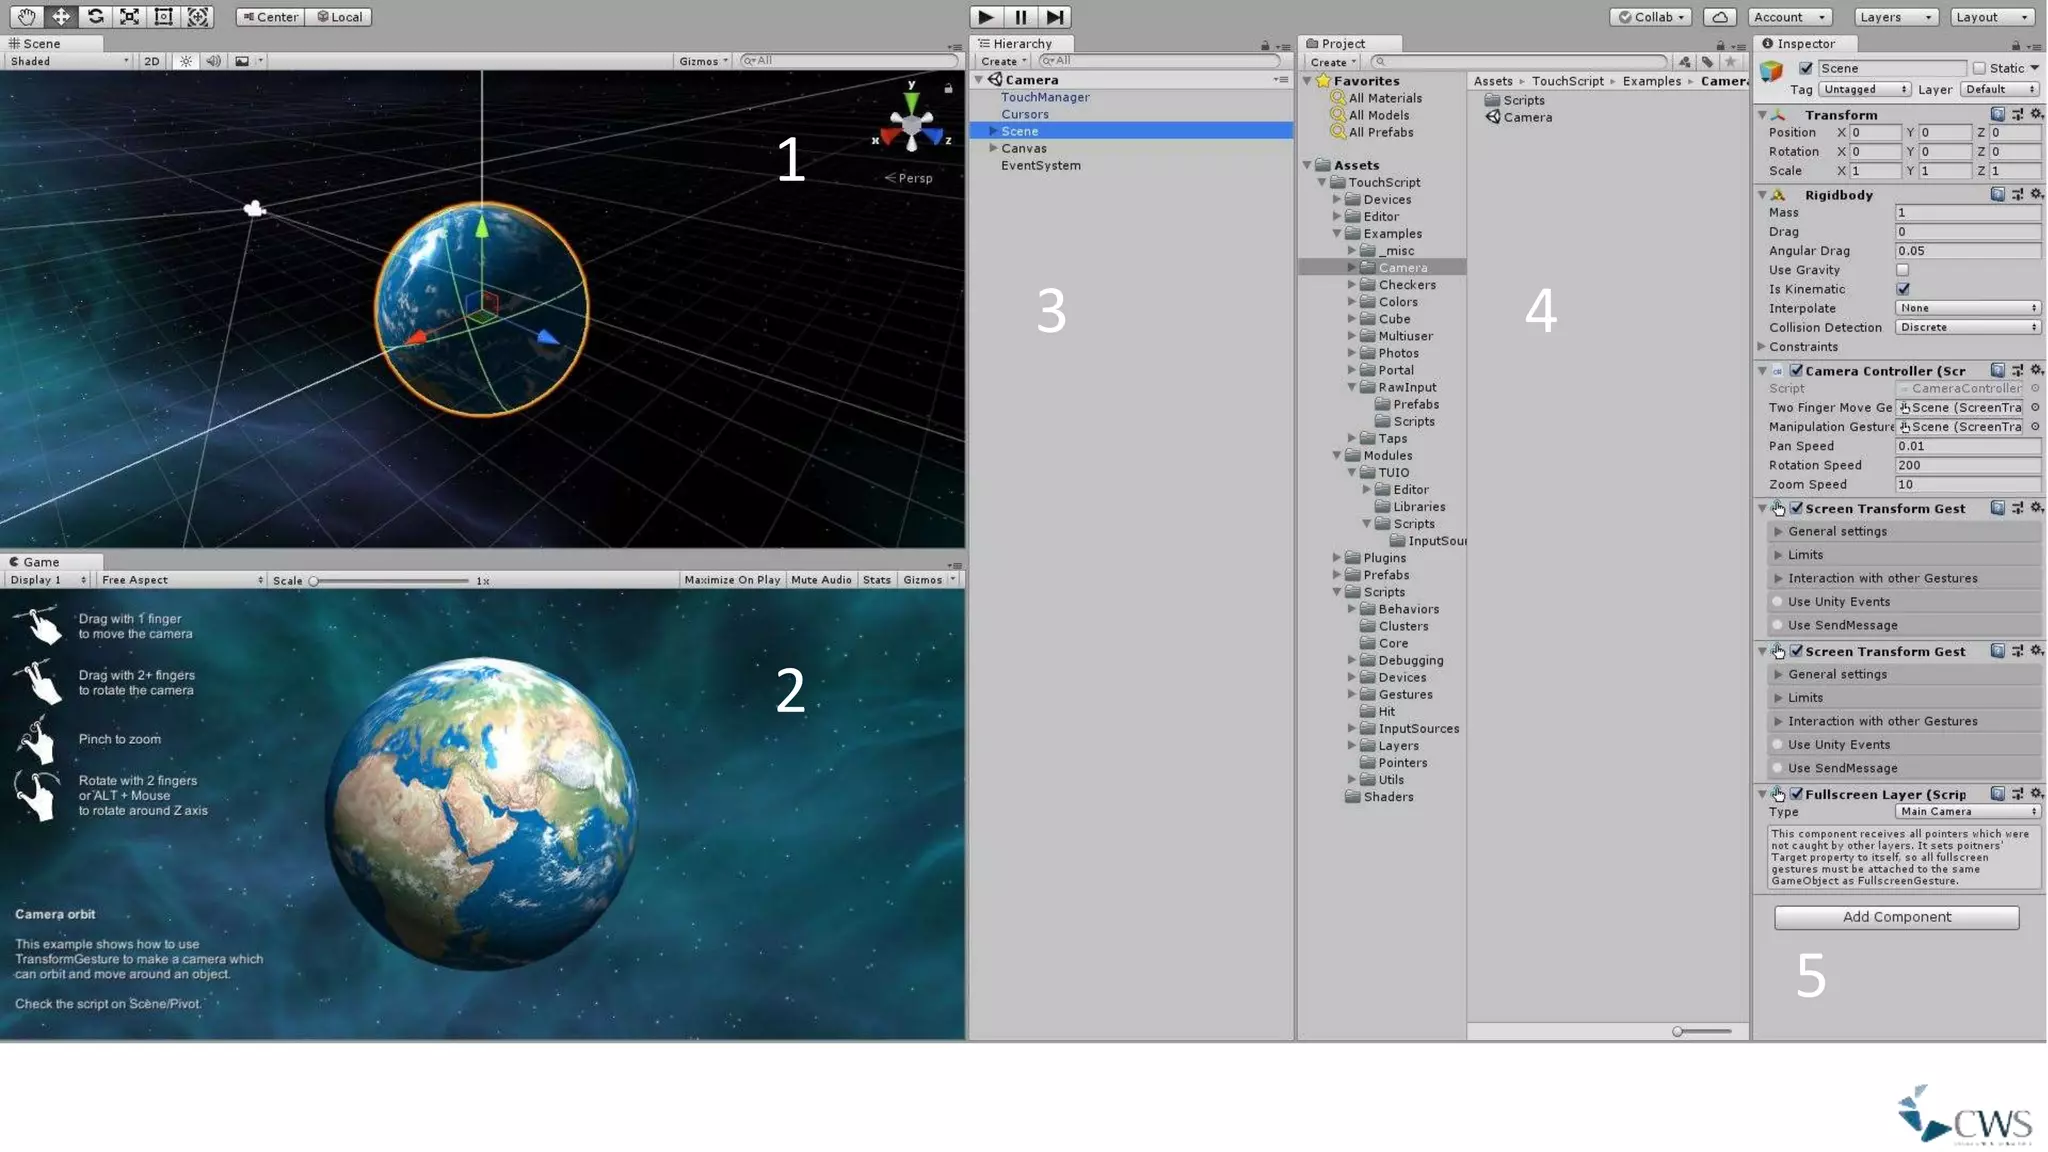This screenshot has width=2048, height=1152.
Task: Open the Collision Detection dropdown
Action: pos(1967,327)
